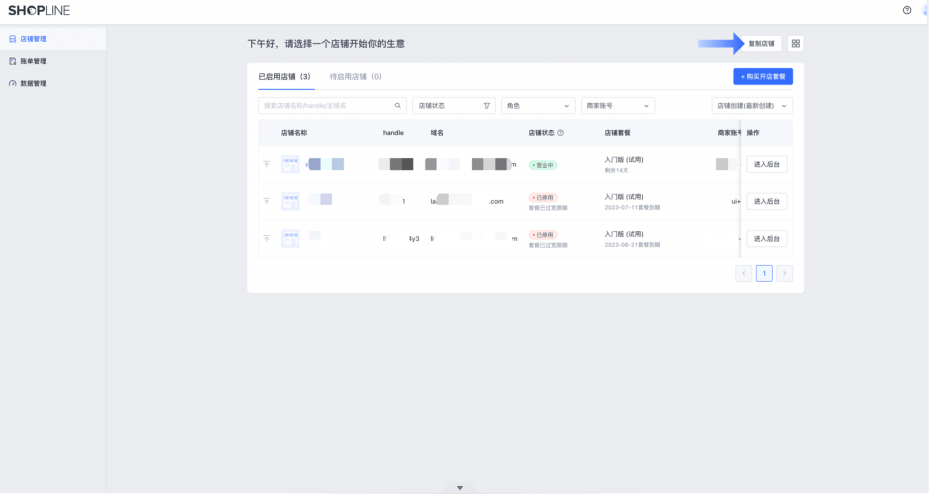Click the pin-to-top icon of the third store
This screenshot has width=929, height=494.
pos(267,238)
